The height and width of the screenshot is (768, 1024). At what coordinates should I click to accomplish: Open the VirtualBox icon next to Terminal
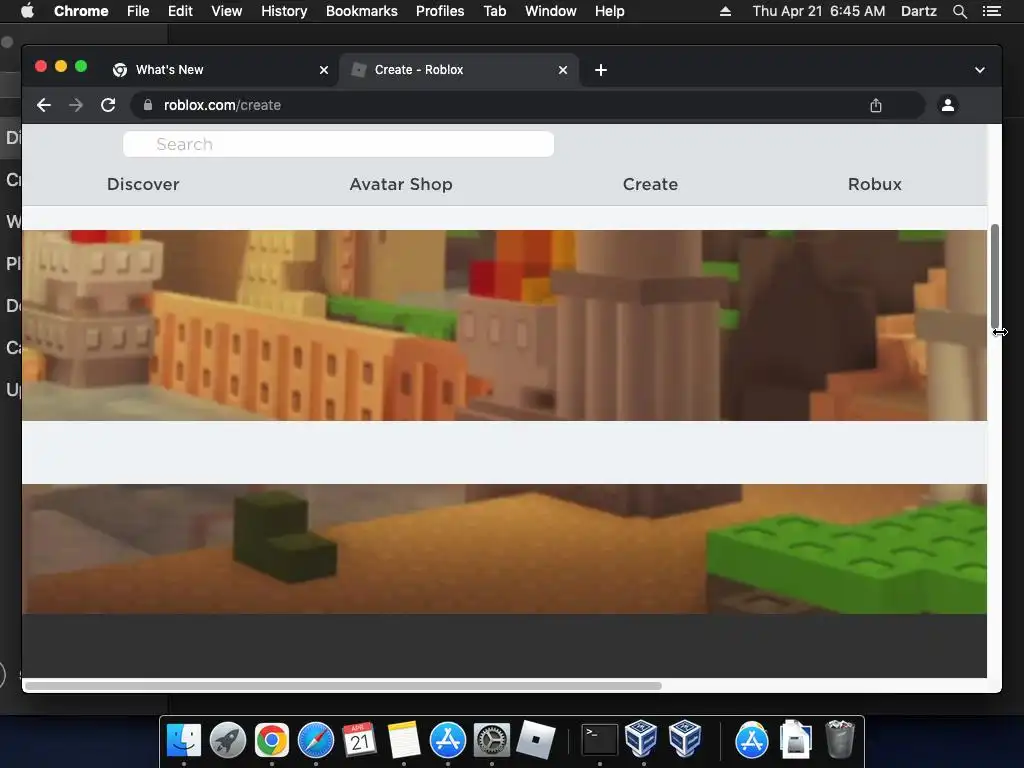(641, 739)
